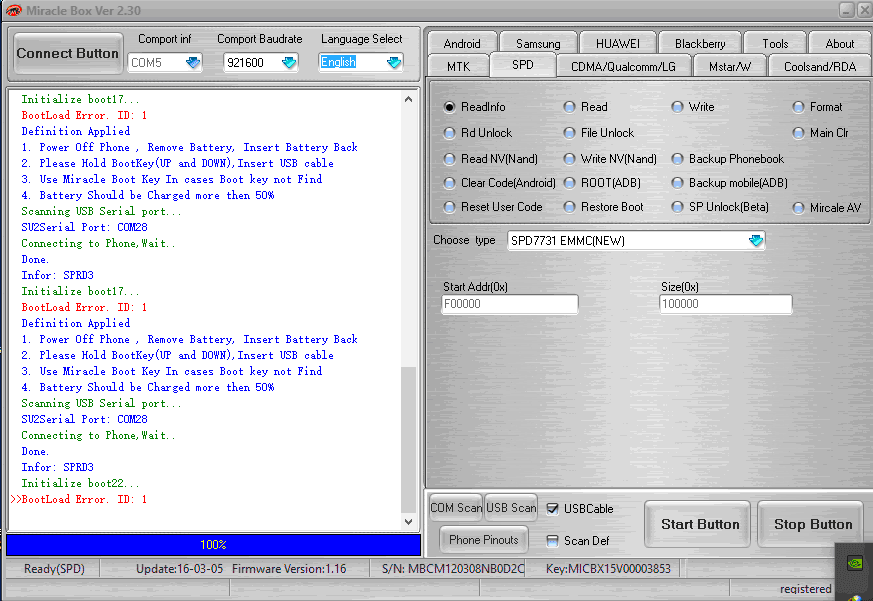Screen dimensions: 873x601
Task: Open the CDMA/Qualcomm/LG tab
Action: point(624,66)
